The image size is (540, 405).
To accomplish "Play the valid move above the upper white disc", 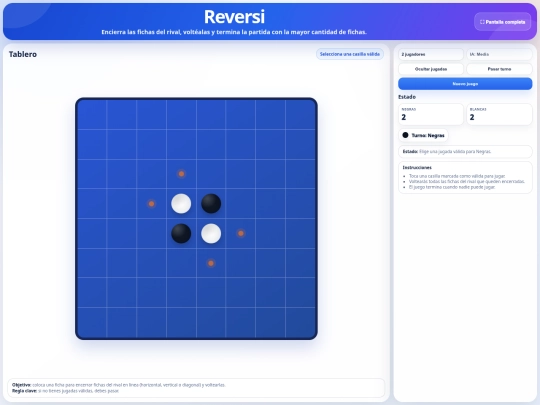I will (x=181, y=174).
